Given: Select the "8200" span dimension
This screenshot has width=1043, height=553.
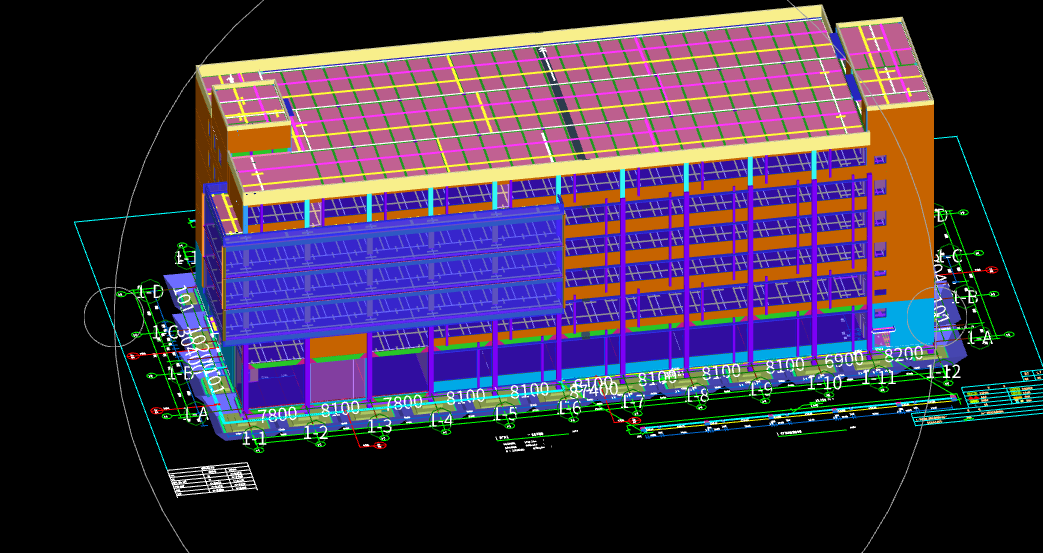Looking at the screenshot, I should tap(903, 353).
